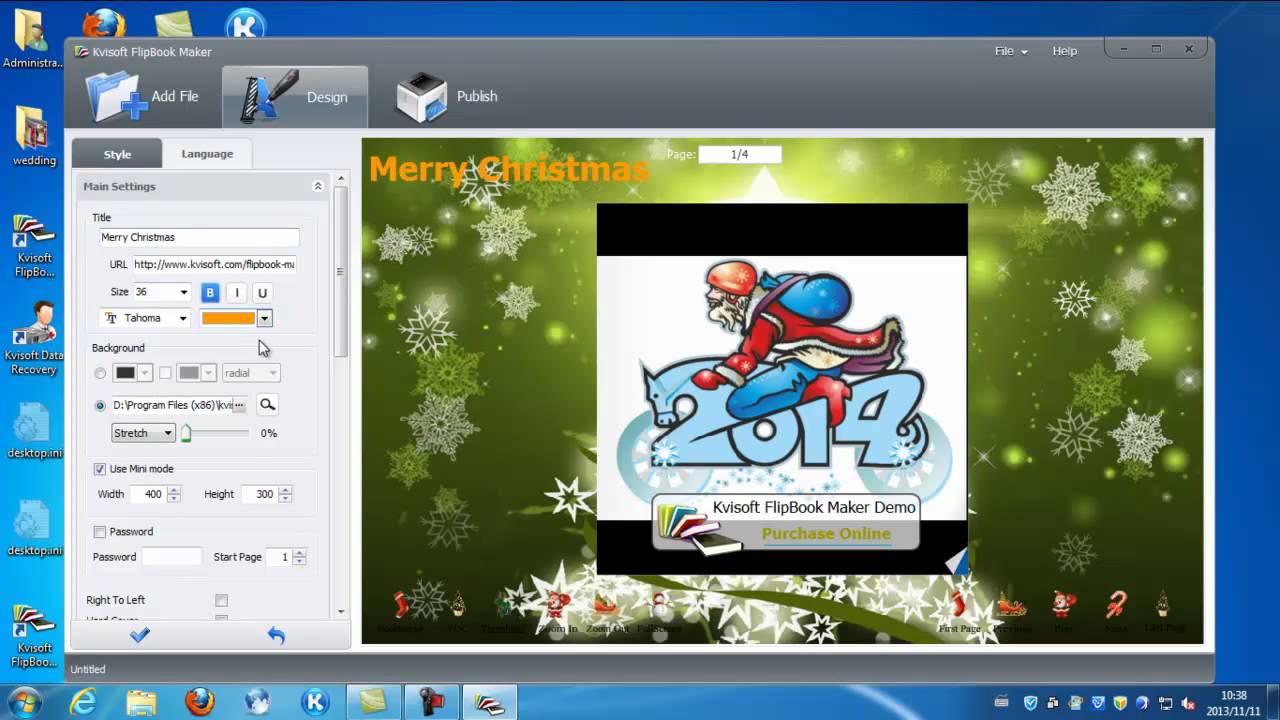Toggle Italic for the title

237,293
